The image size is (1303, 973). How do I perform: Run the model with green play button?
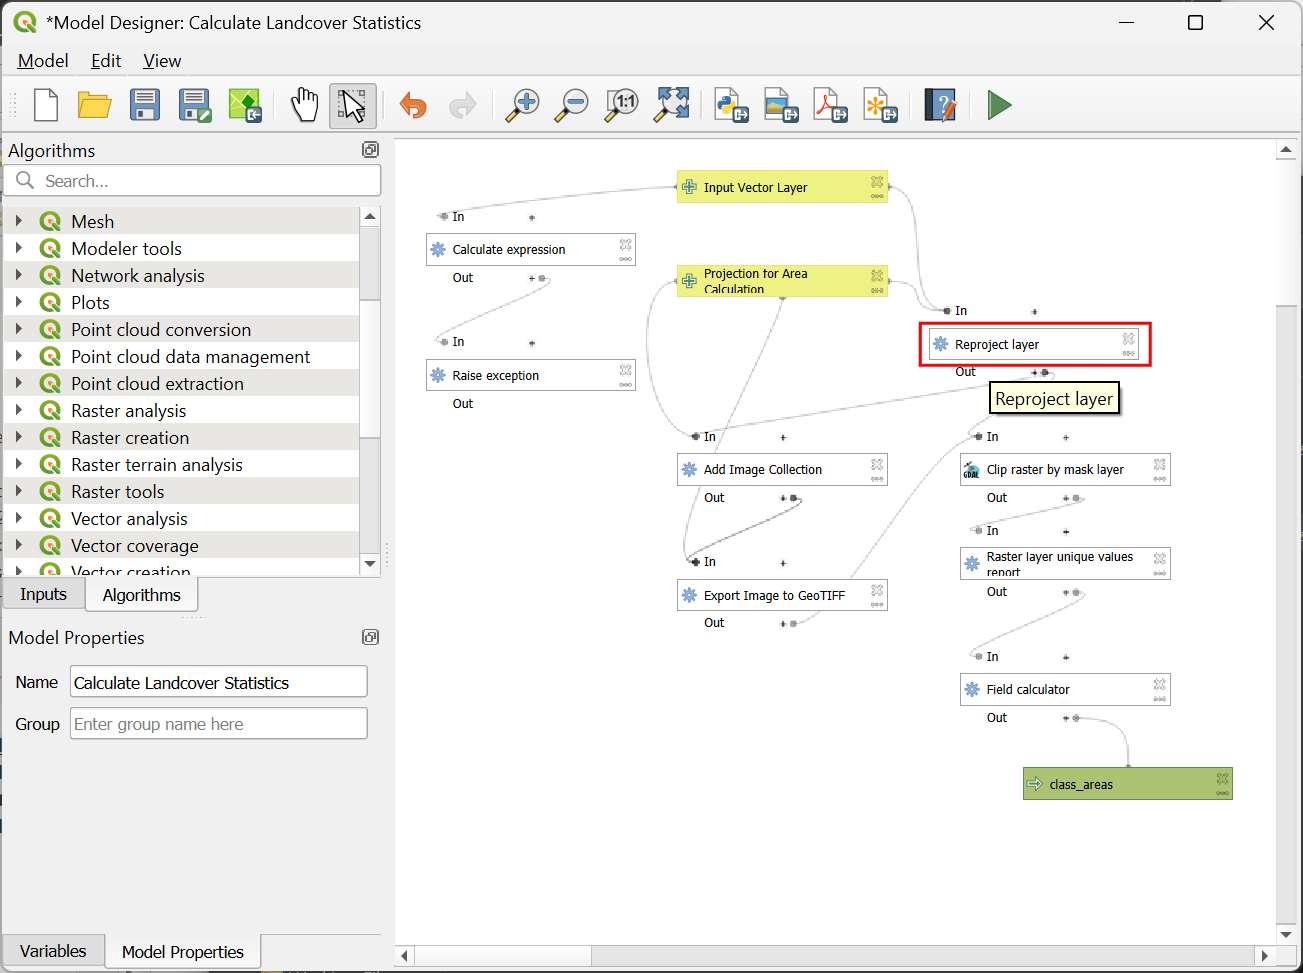999,105
